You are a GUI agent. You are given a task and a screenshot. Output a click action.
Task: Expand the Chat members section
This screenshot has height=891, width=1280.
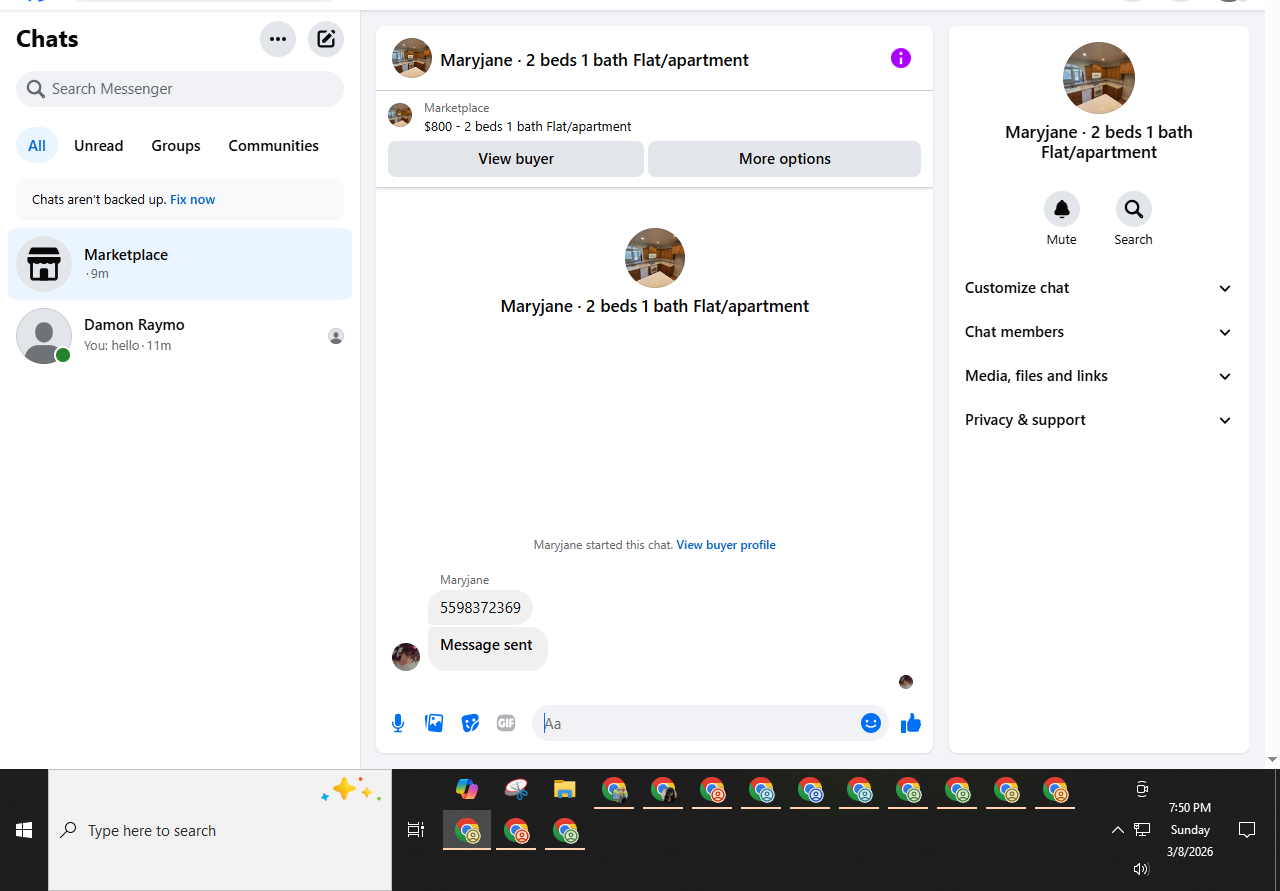click(x=1099, y=332)
